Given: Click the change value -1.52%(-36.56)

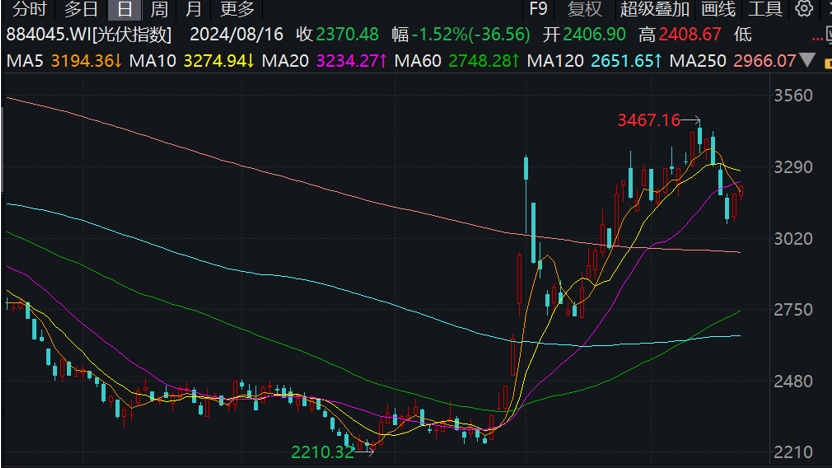Looking at the screenshot, I should [x=471, y=34].
